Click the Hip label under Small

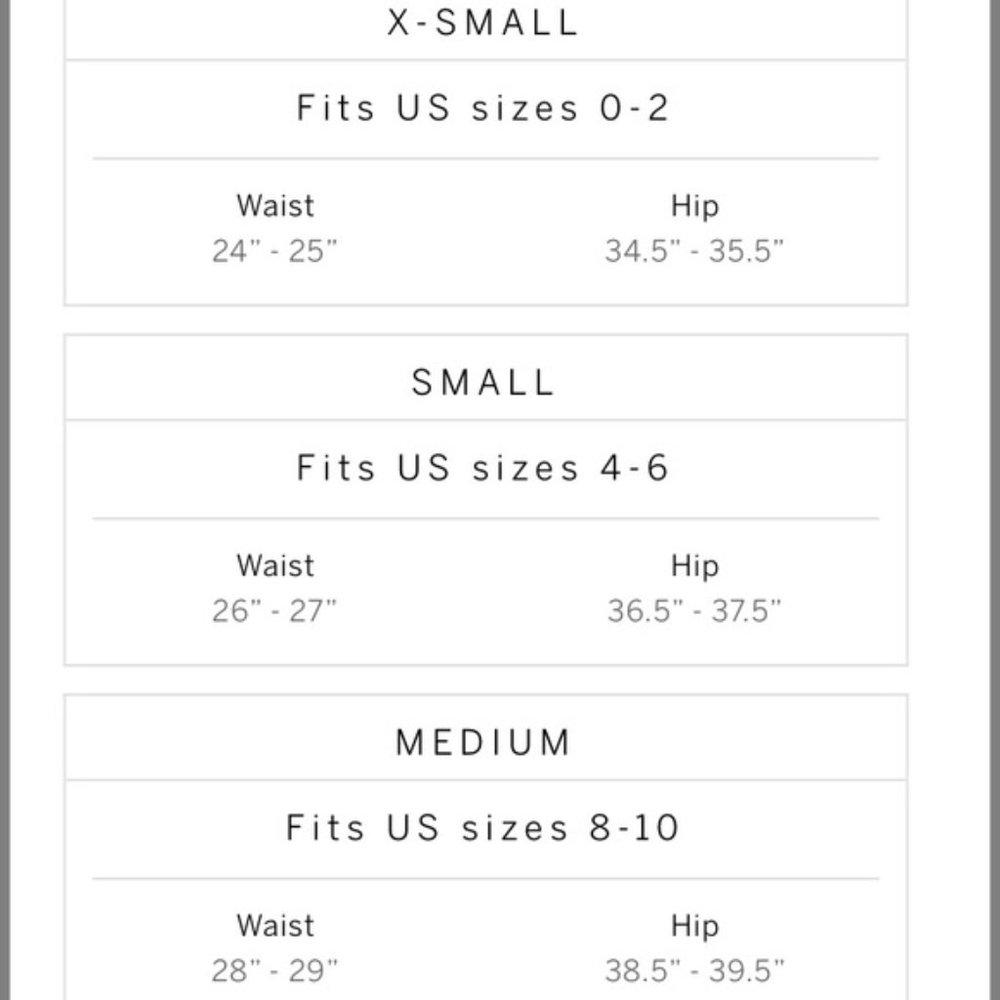click(694, 566)
